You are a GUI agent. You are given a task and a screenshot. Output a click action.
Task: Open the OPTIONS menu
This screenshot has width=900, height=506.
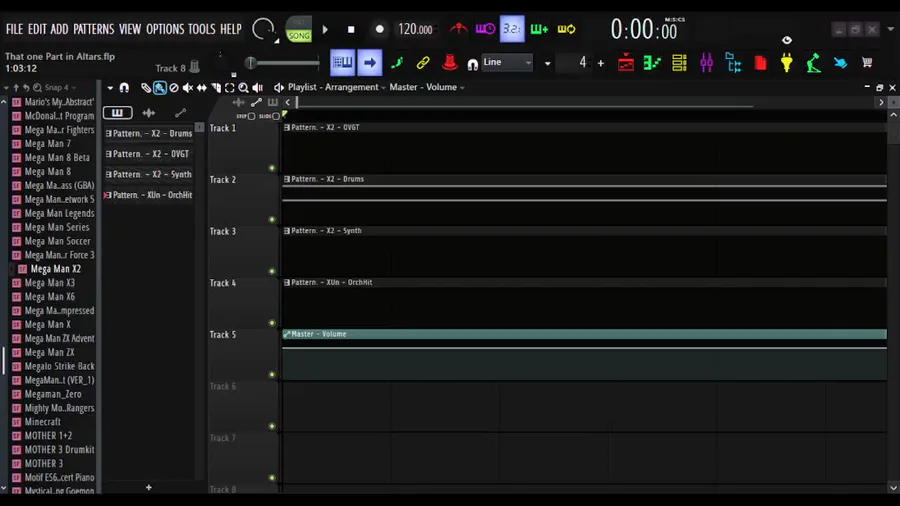(x=165, y=29)
